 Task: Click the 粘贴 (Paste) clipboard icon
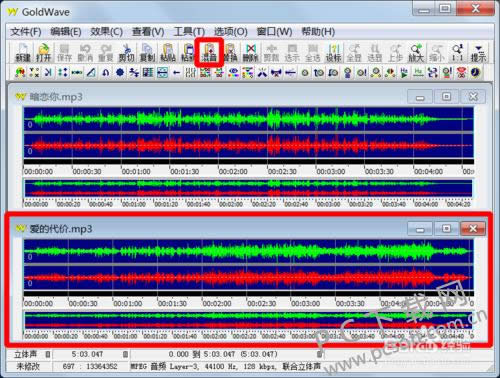pyautogui.click(x=168, y=53)
